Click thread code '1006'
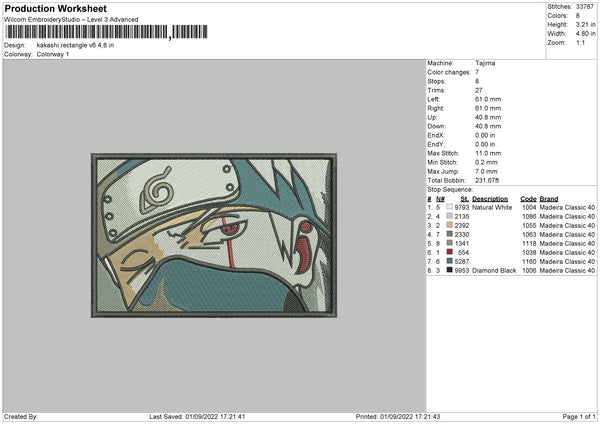This screenshot has height=424, width=600. point(529,271)
